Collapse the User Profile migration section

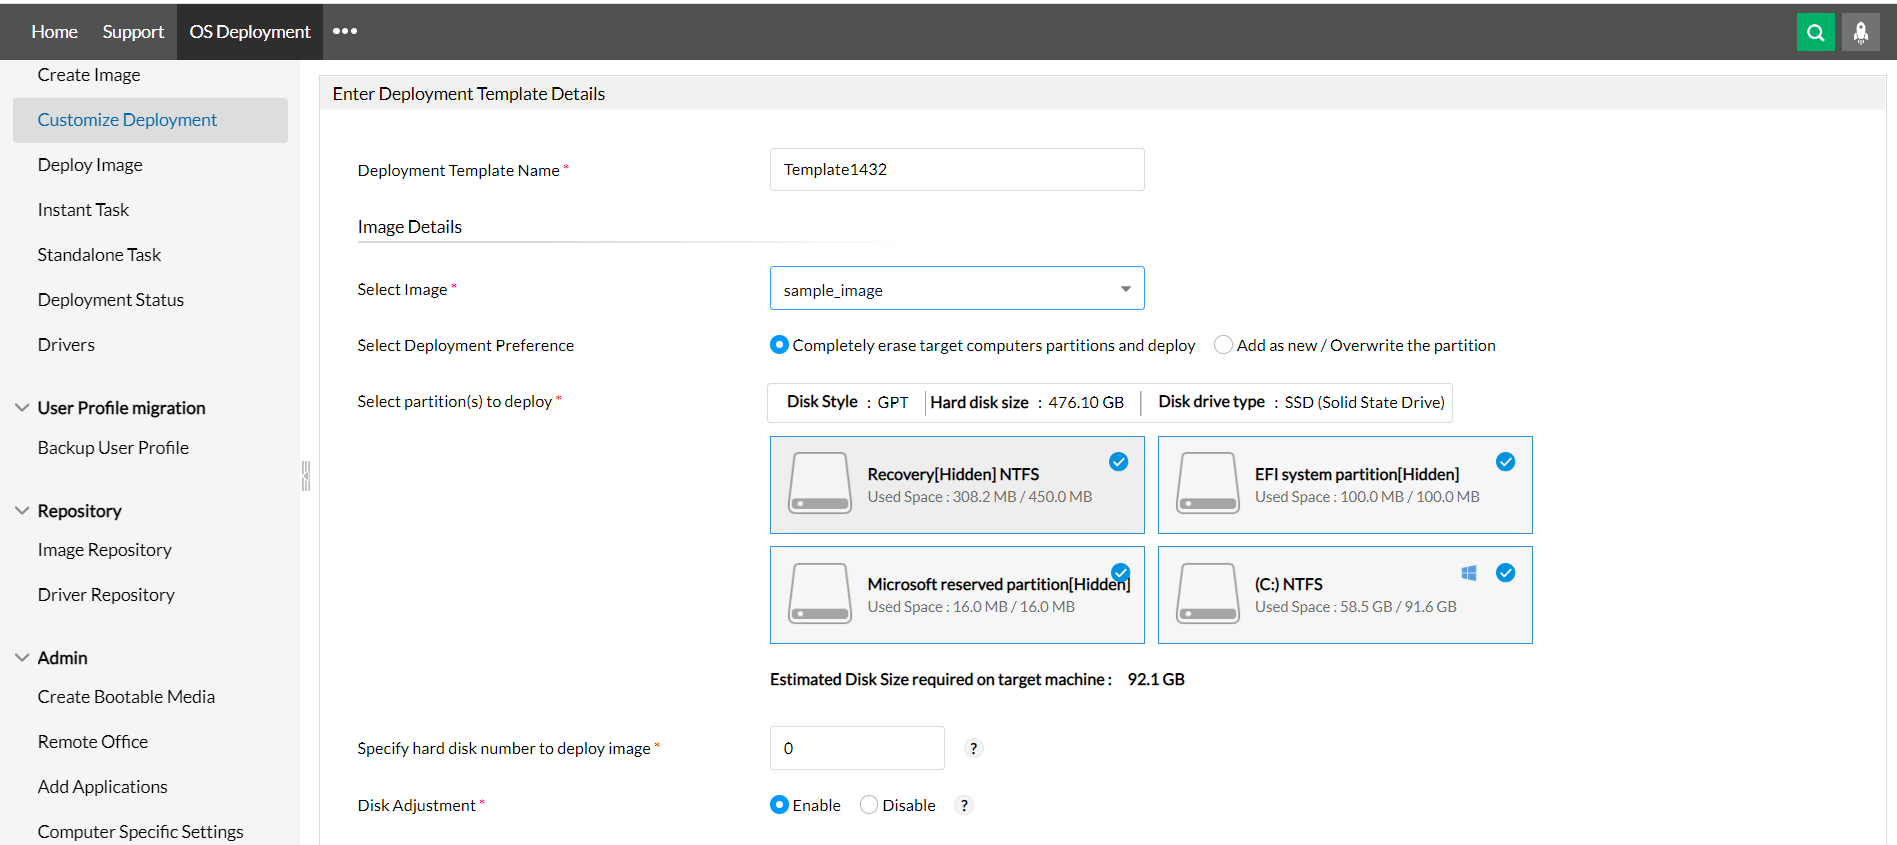pyautogui.click(x=22, y=408)
